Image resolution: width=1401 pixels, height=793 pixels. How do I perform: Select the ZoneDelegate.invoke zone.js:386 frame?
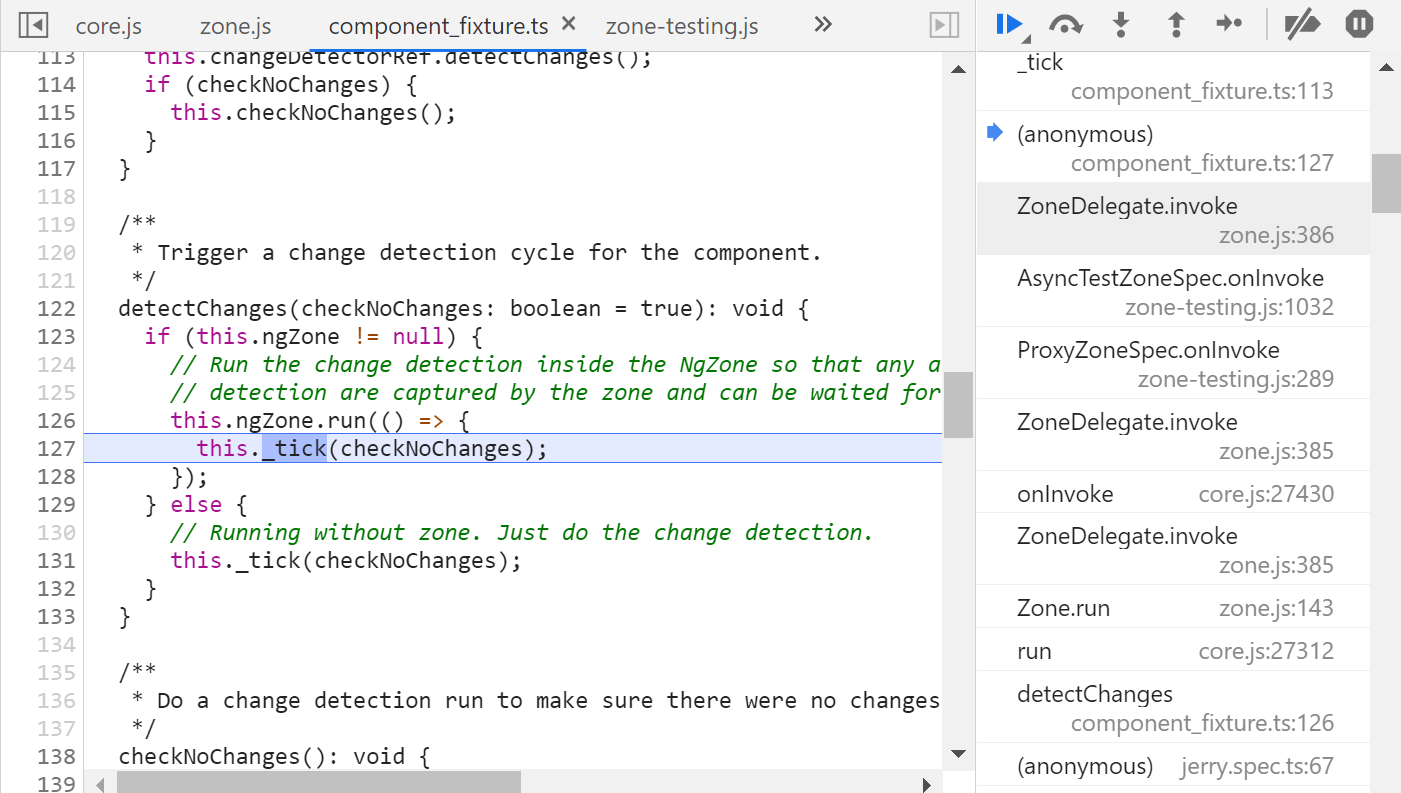[x=1173, y=219]
